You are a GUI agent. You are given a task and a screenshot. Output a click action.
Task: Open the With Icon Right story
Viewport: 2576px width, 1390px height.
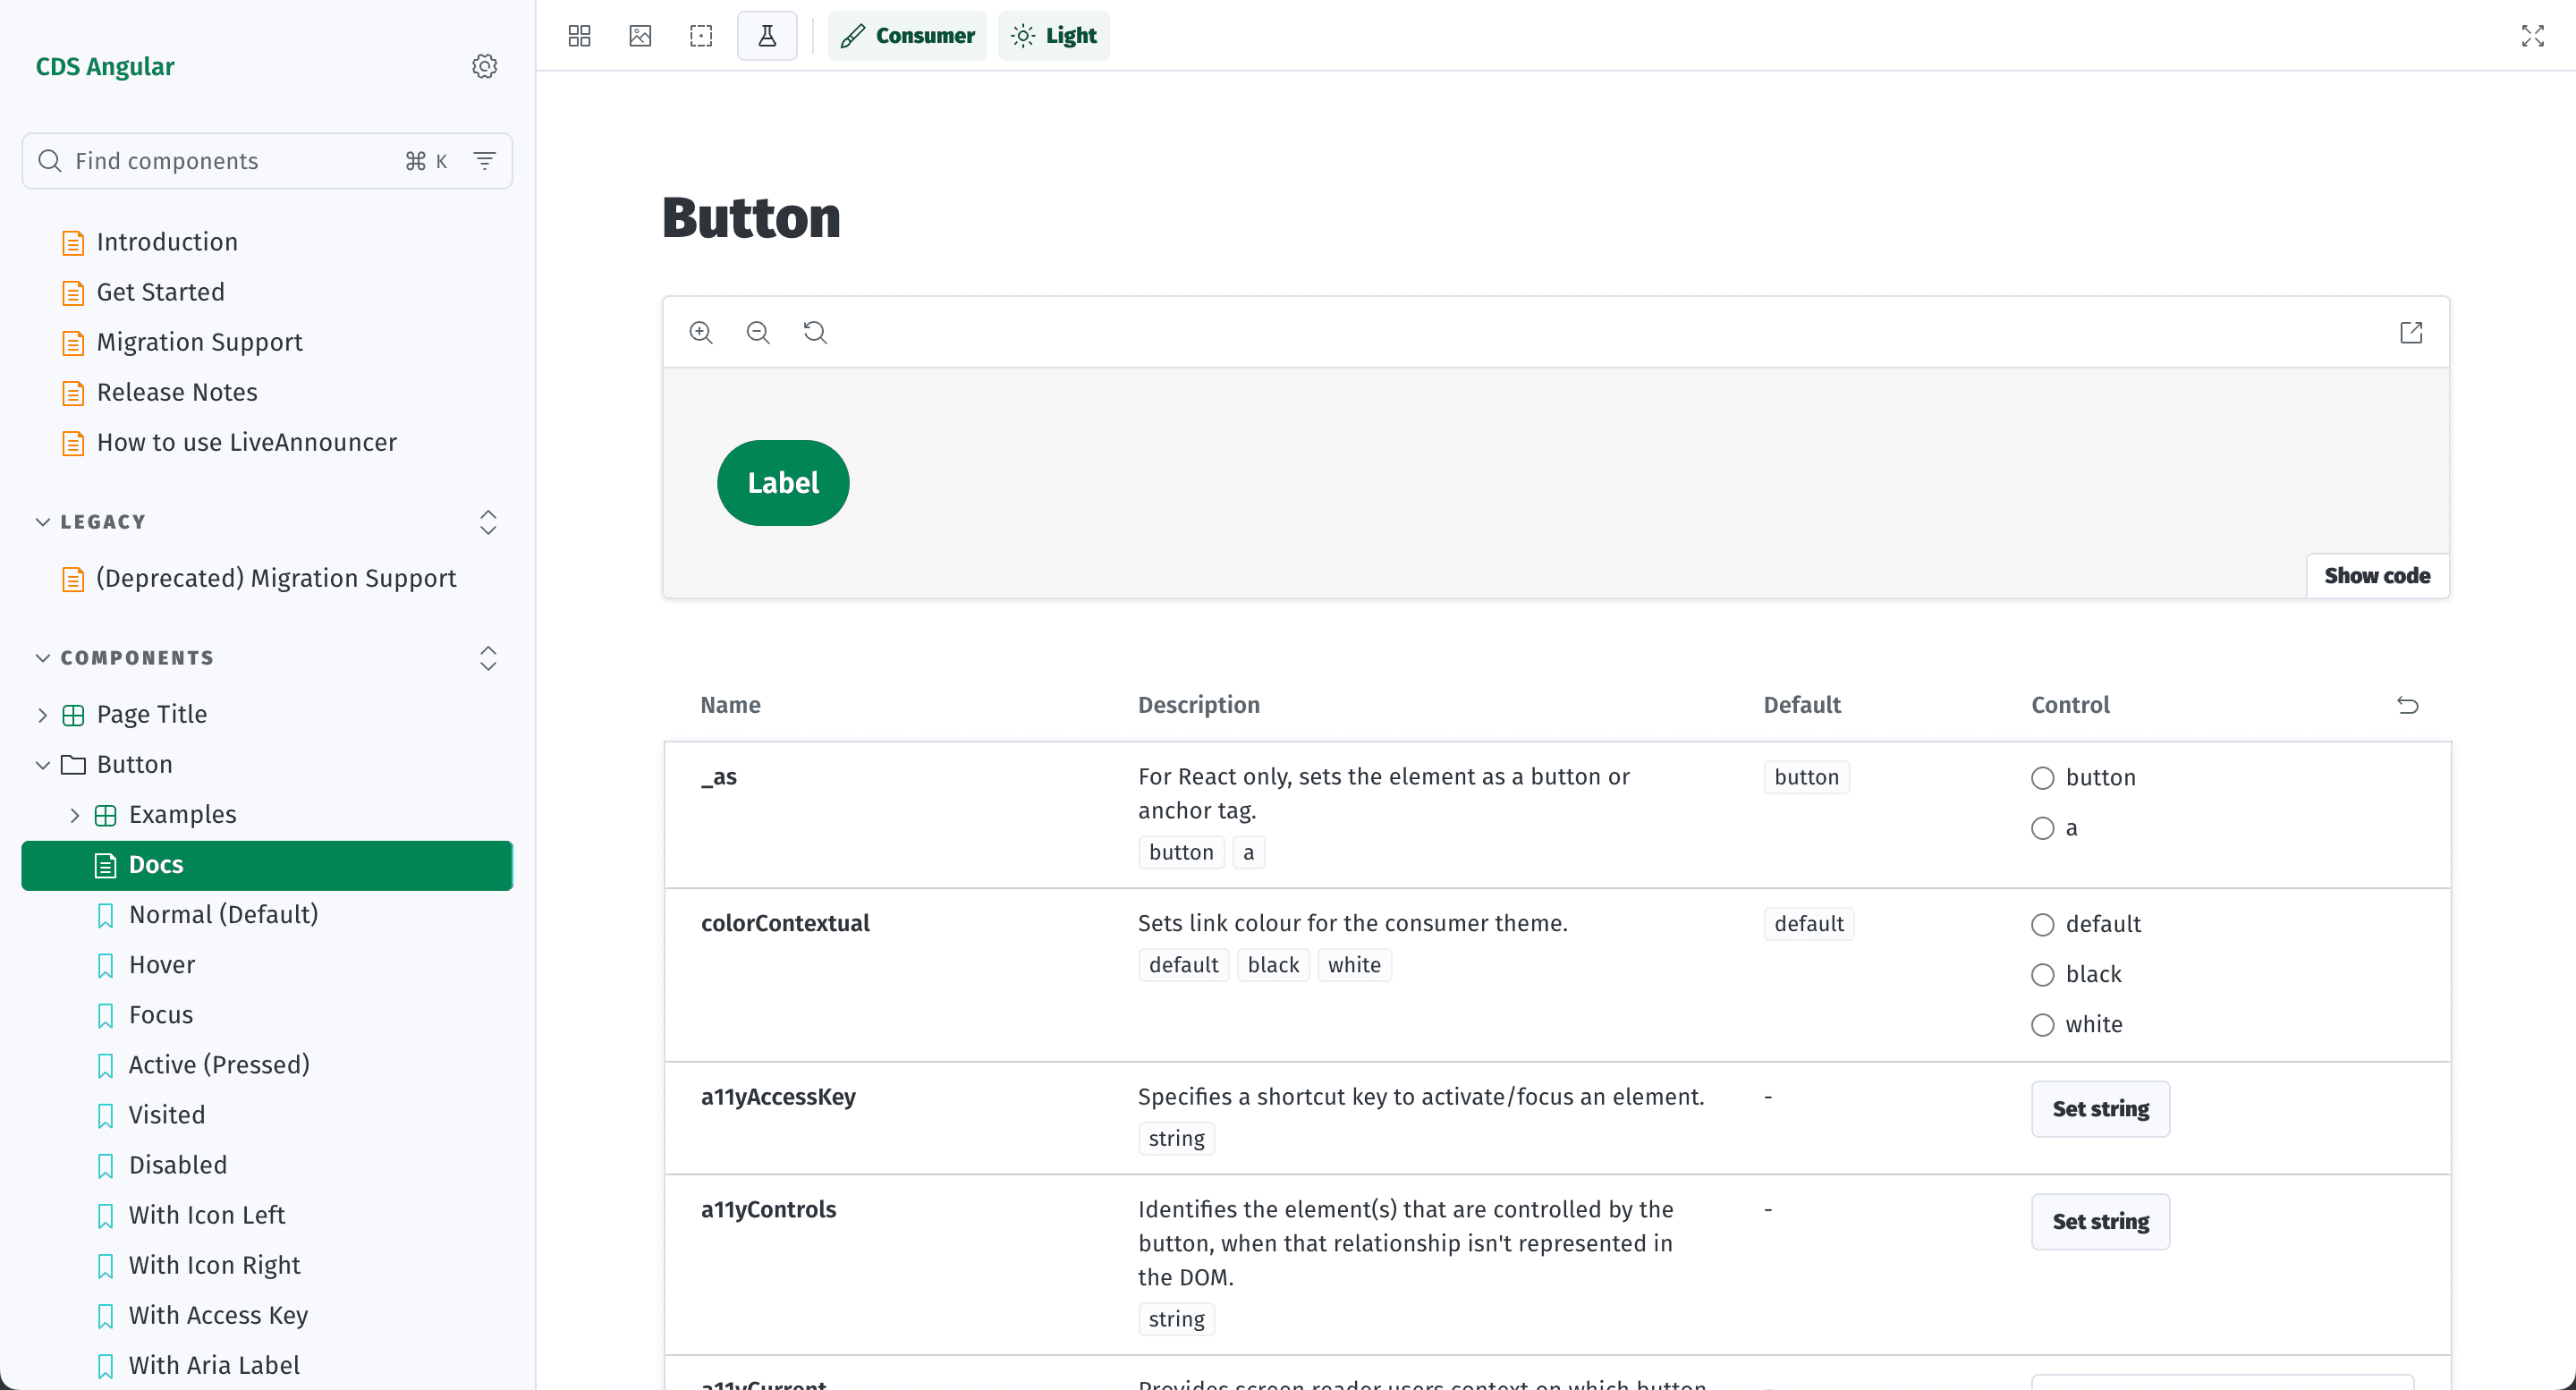pyautogui.click(x=214, y=1265)
